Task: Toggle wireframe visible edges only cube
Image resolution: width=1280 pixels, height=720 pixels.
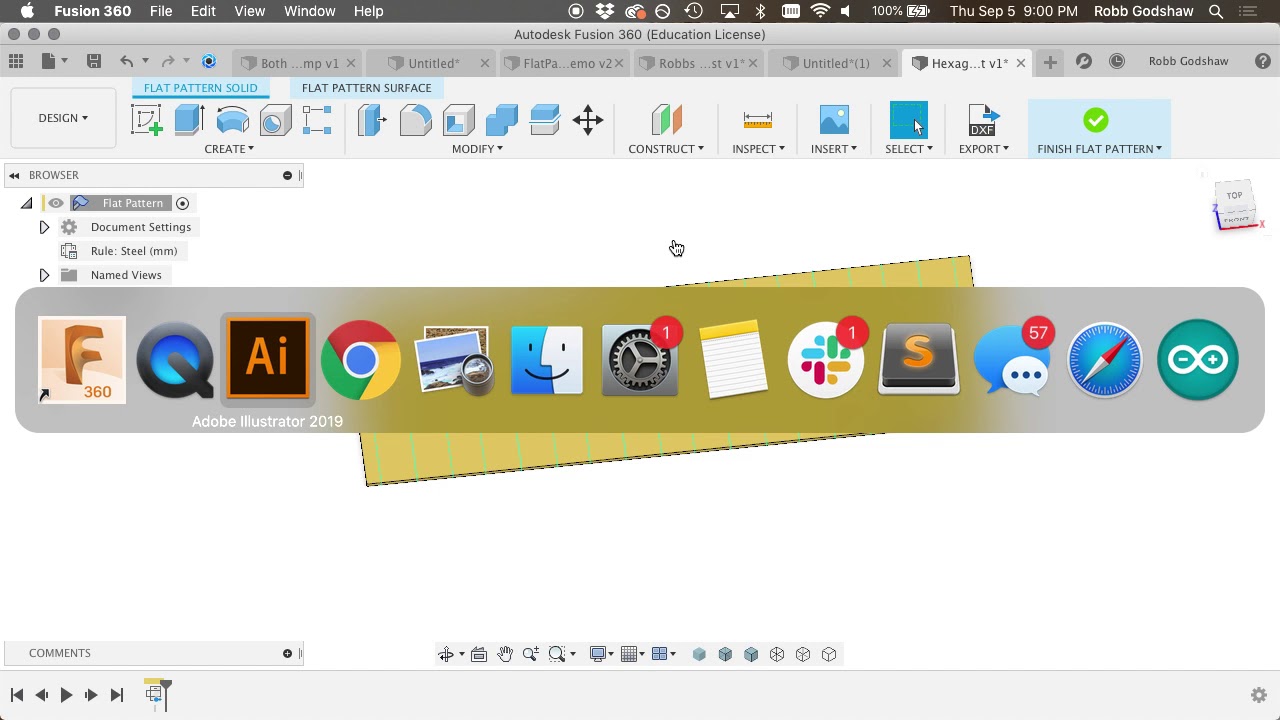Action: 829,654
